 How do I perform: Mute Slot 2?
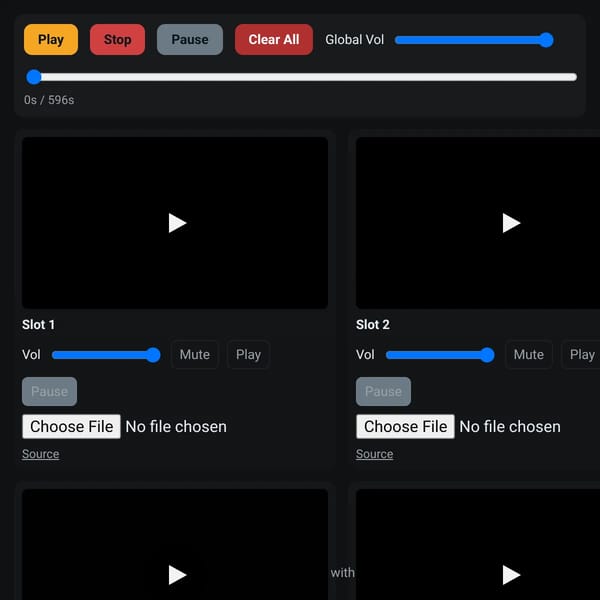528,354
